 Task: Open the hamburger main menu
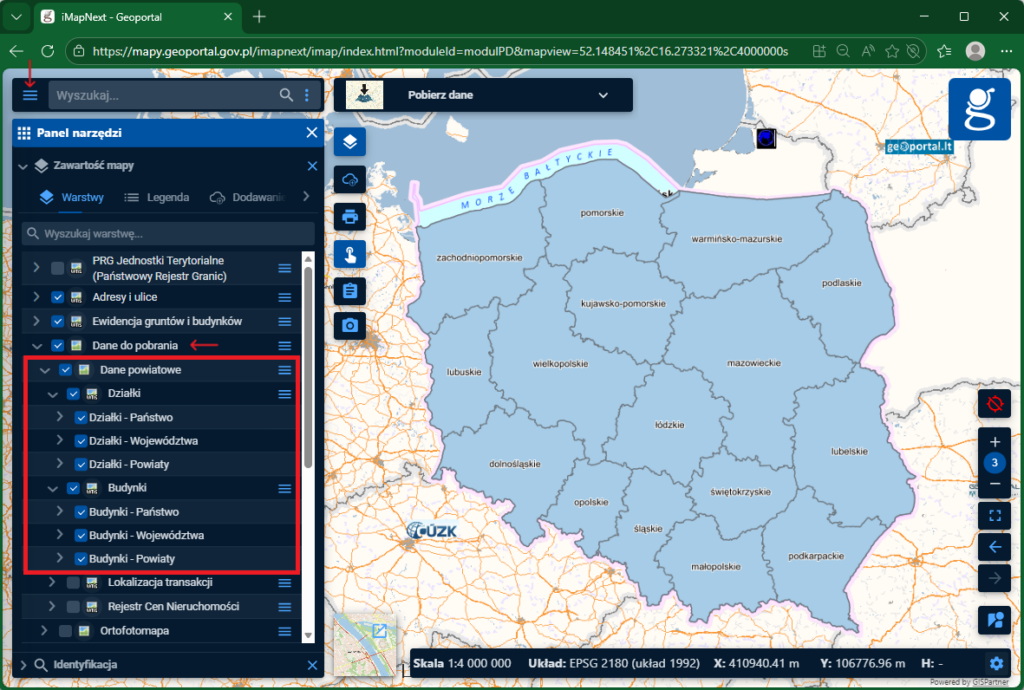pyautogui.click(x=30, y=95)
